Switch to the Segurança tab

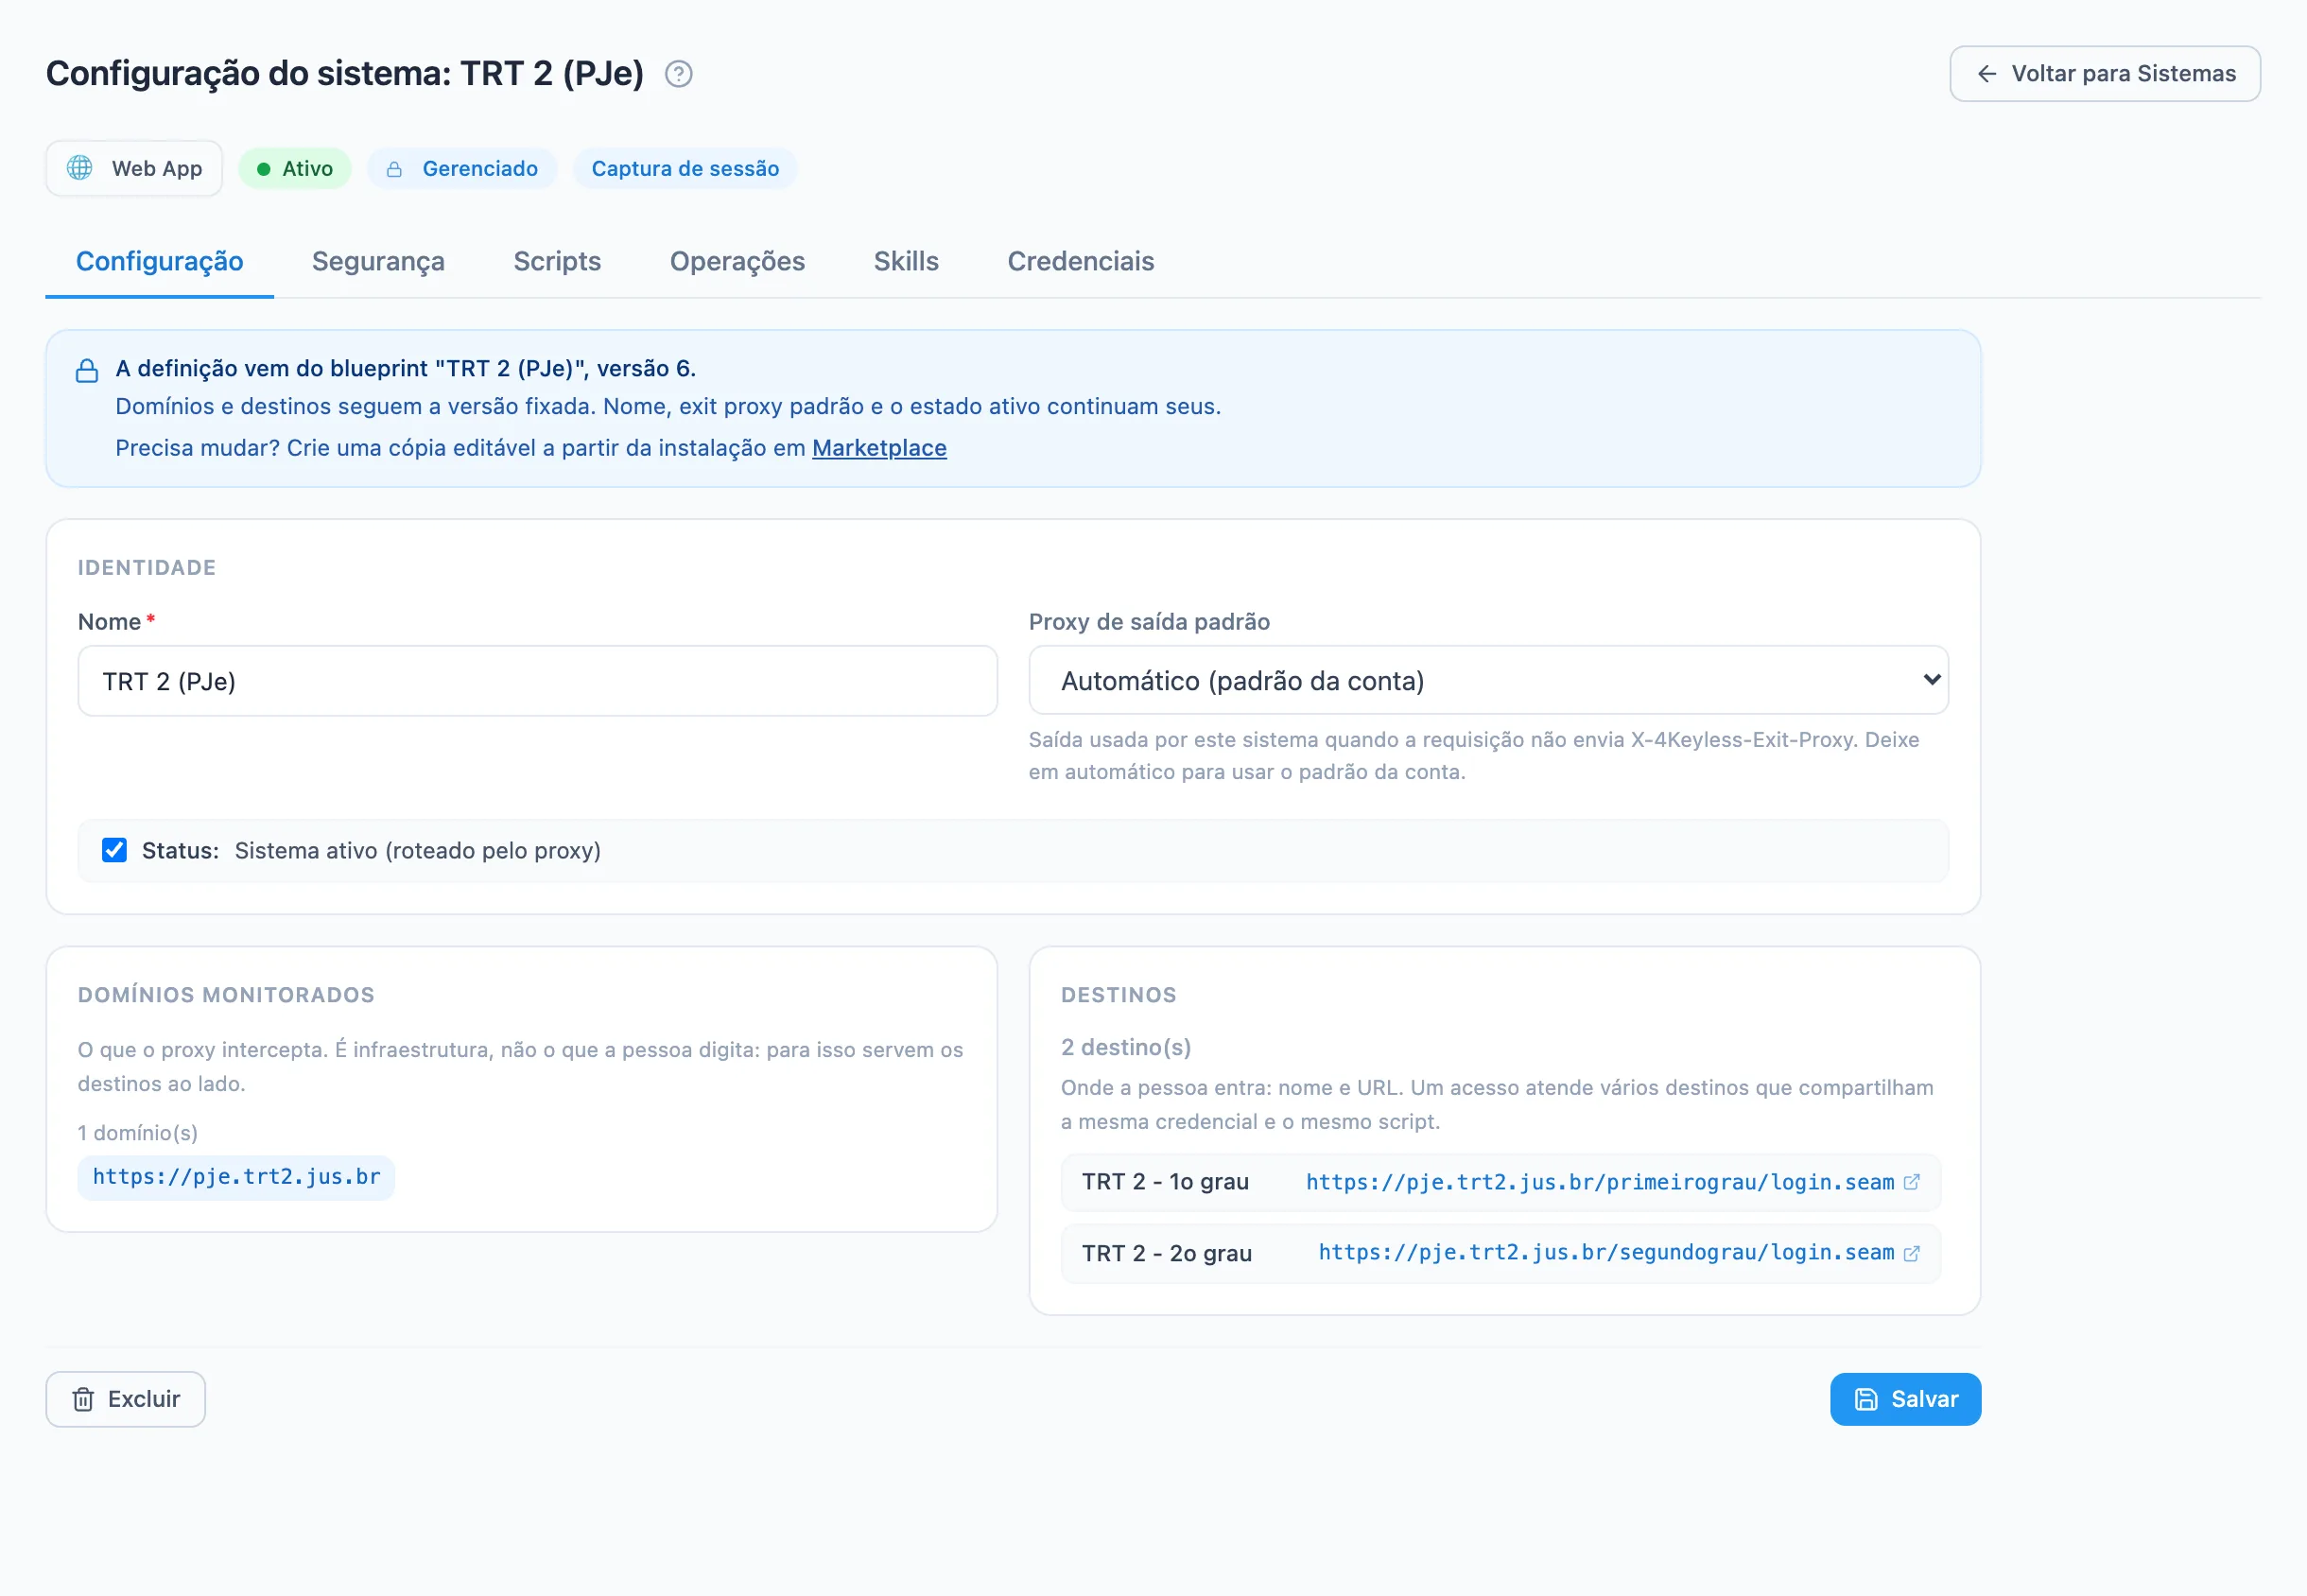coord(378,261)
